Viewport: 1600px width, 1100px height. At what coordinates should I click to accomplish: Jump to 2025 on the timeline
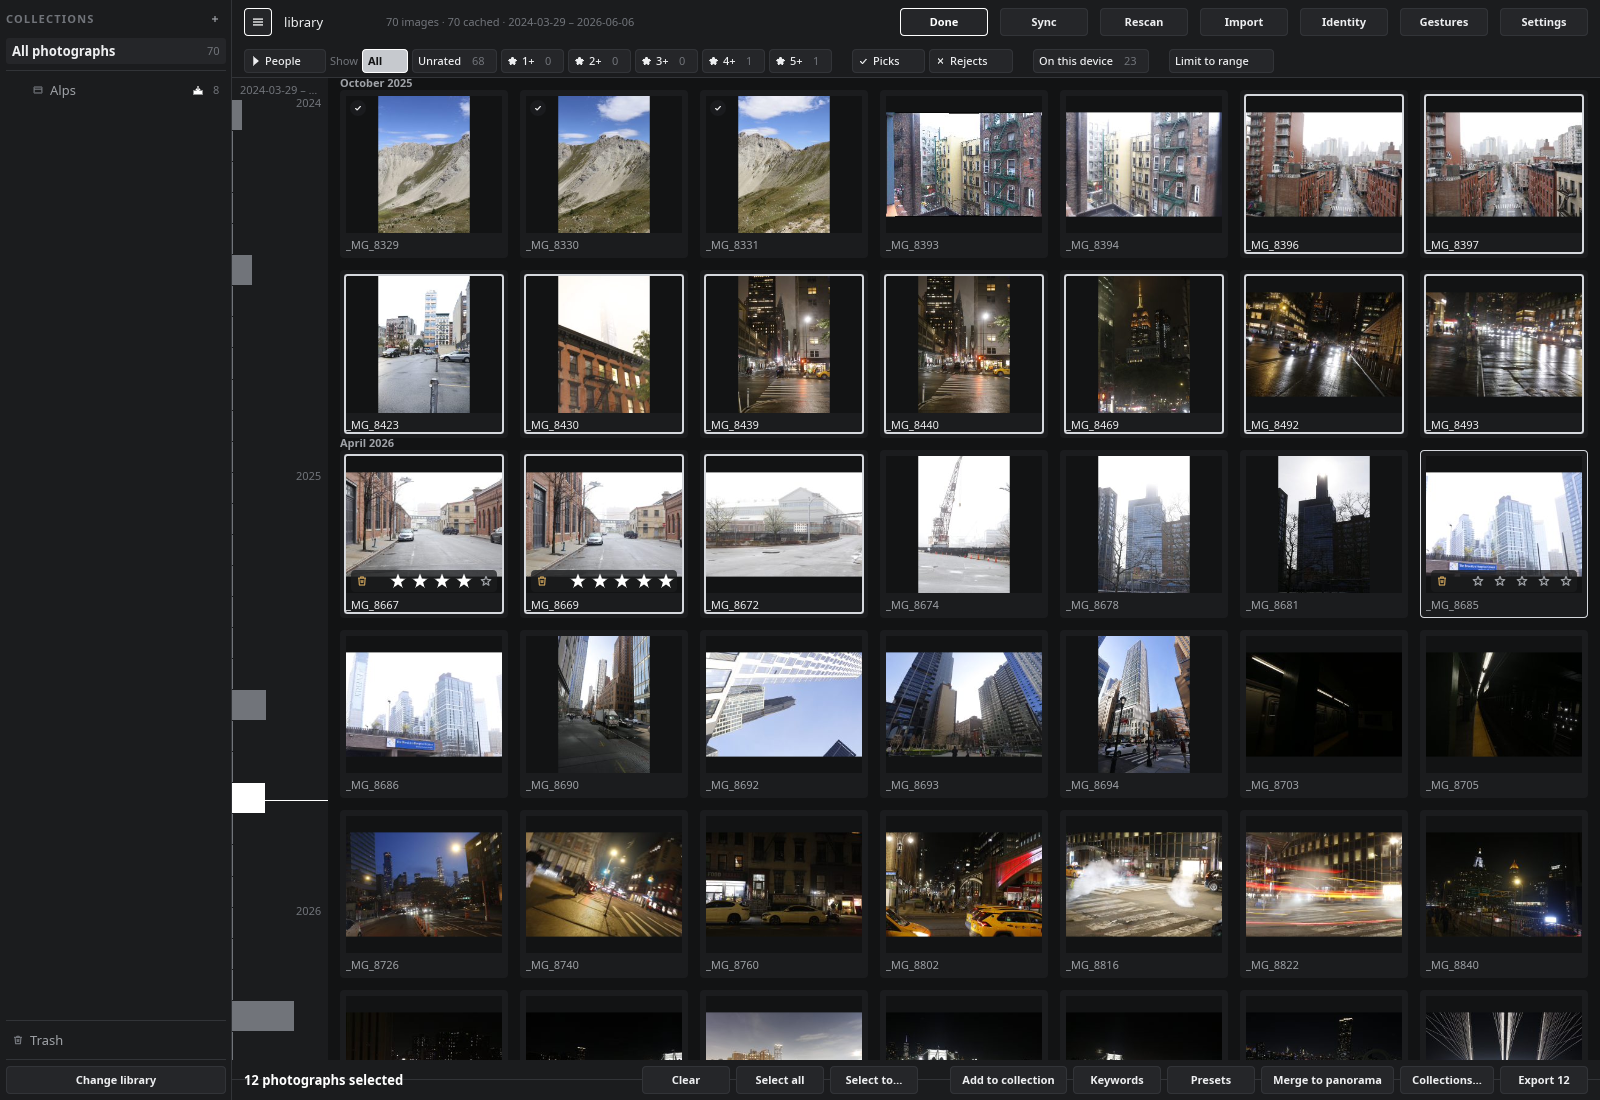(308, 476)
